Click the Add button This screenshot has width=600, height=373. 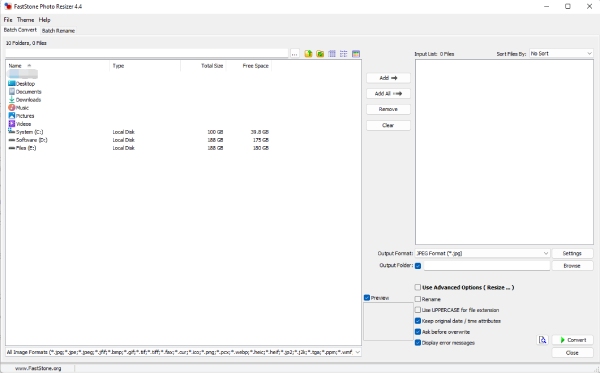pos(388,78)
